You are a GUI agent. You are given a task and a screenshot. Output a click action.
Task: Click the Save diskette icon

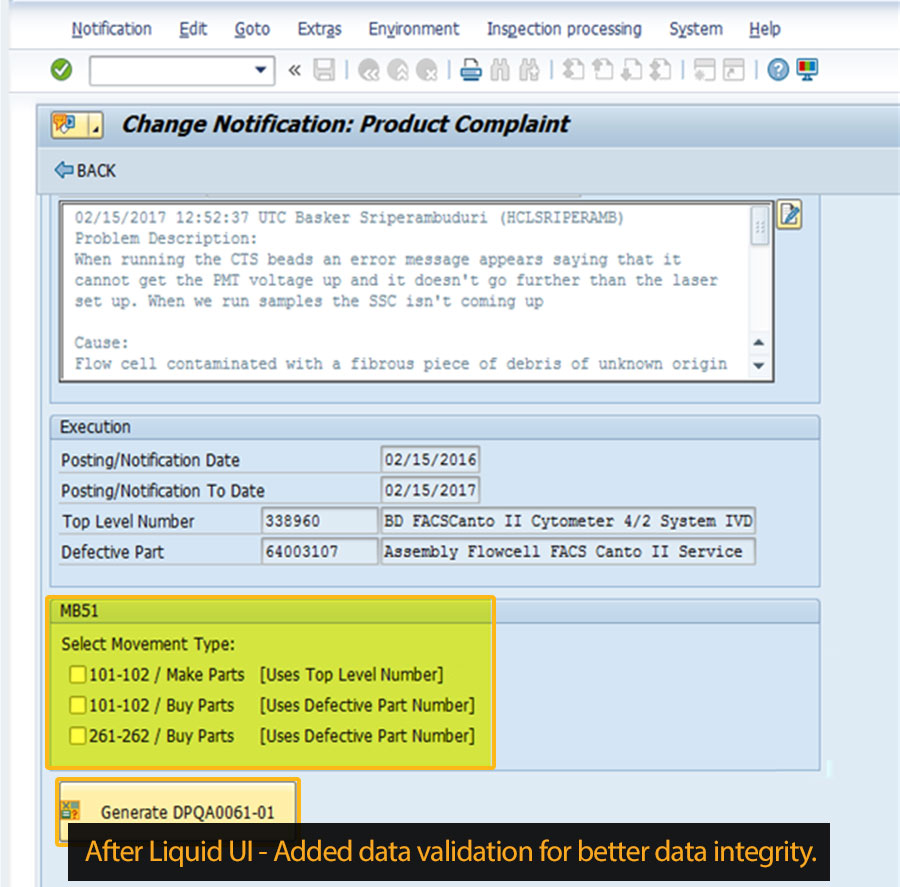[x=324, y=70]
